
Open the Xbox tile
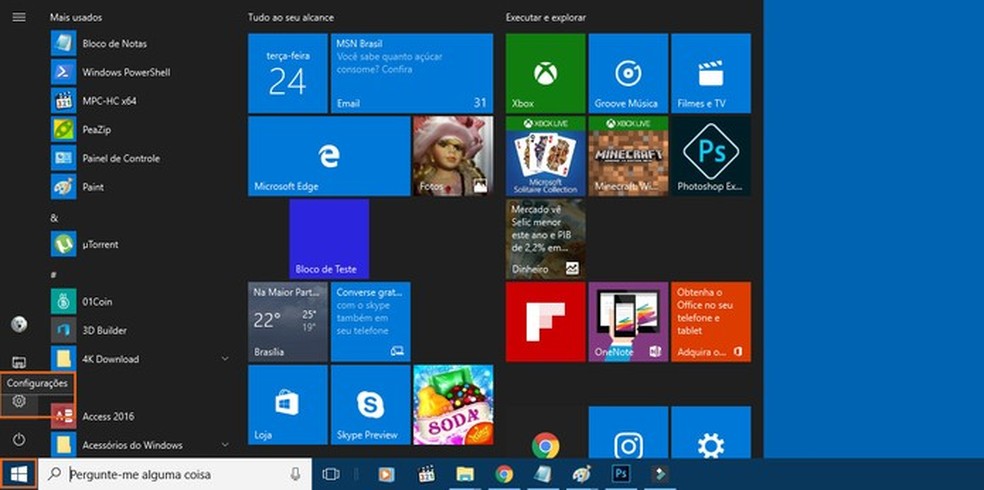tap(545, 73)
